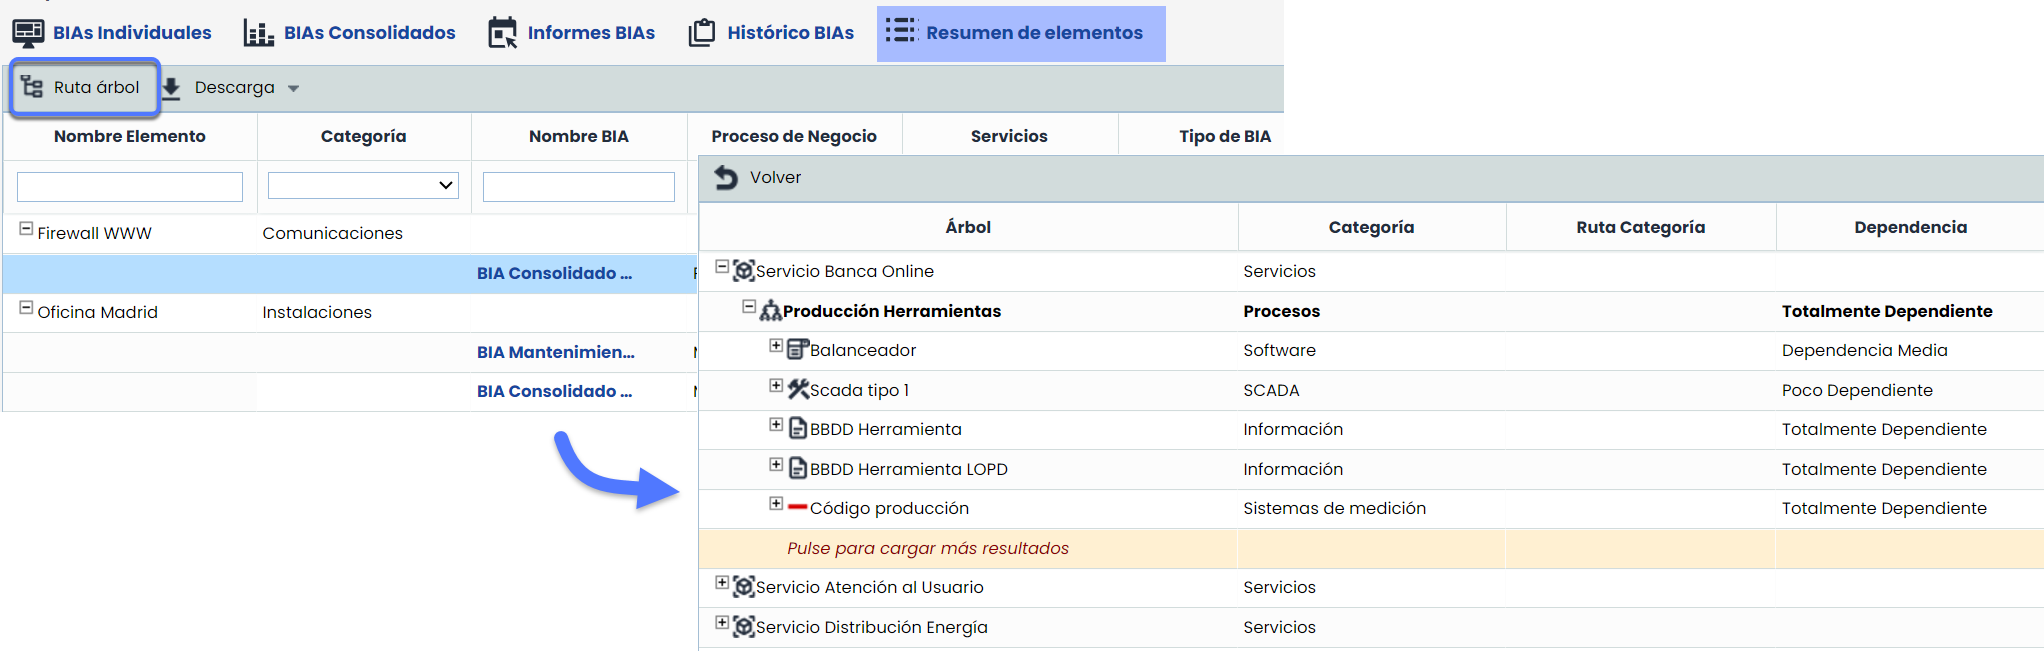Viewport: 2044px width, 651px height.
Task: Collapse the Firewall WWW row
Action: click(26, 229)
